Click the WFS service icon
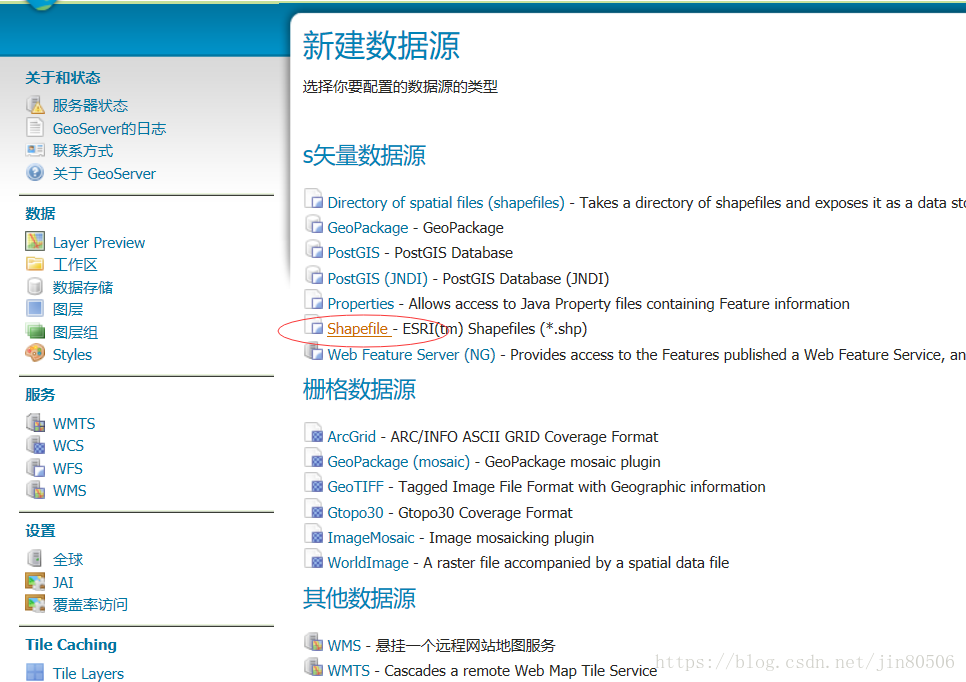Screen dimensions: 966x682 tap(36, 468)
